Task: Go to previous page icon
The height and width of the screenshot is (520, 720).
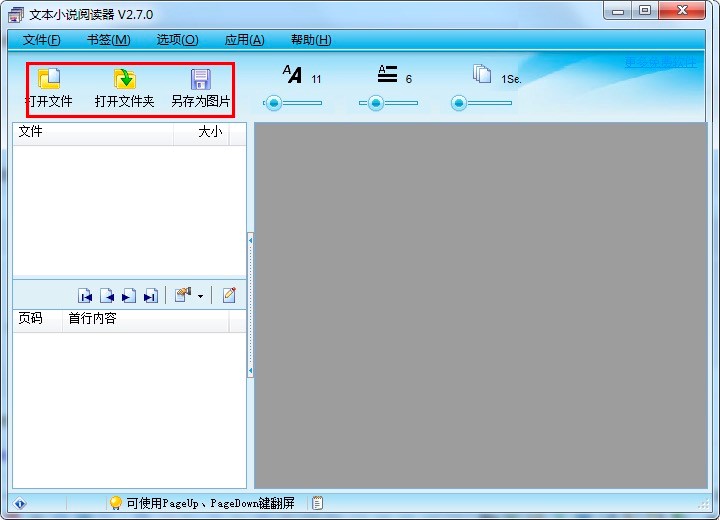Action: (x=107, y=296)
